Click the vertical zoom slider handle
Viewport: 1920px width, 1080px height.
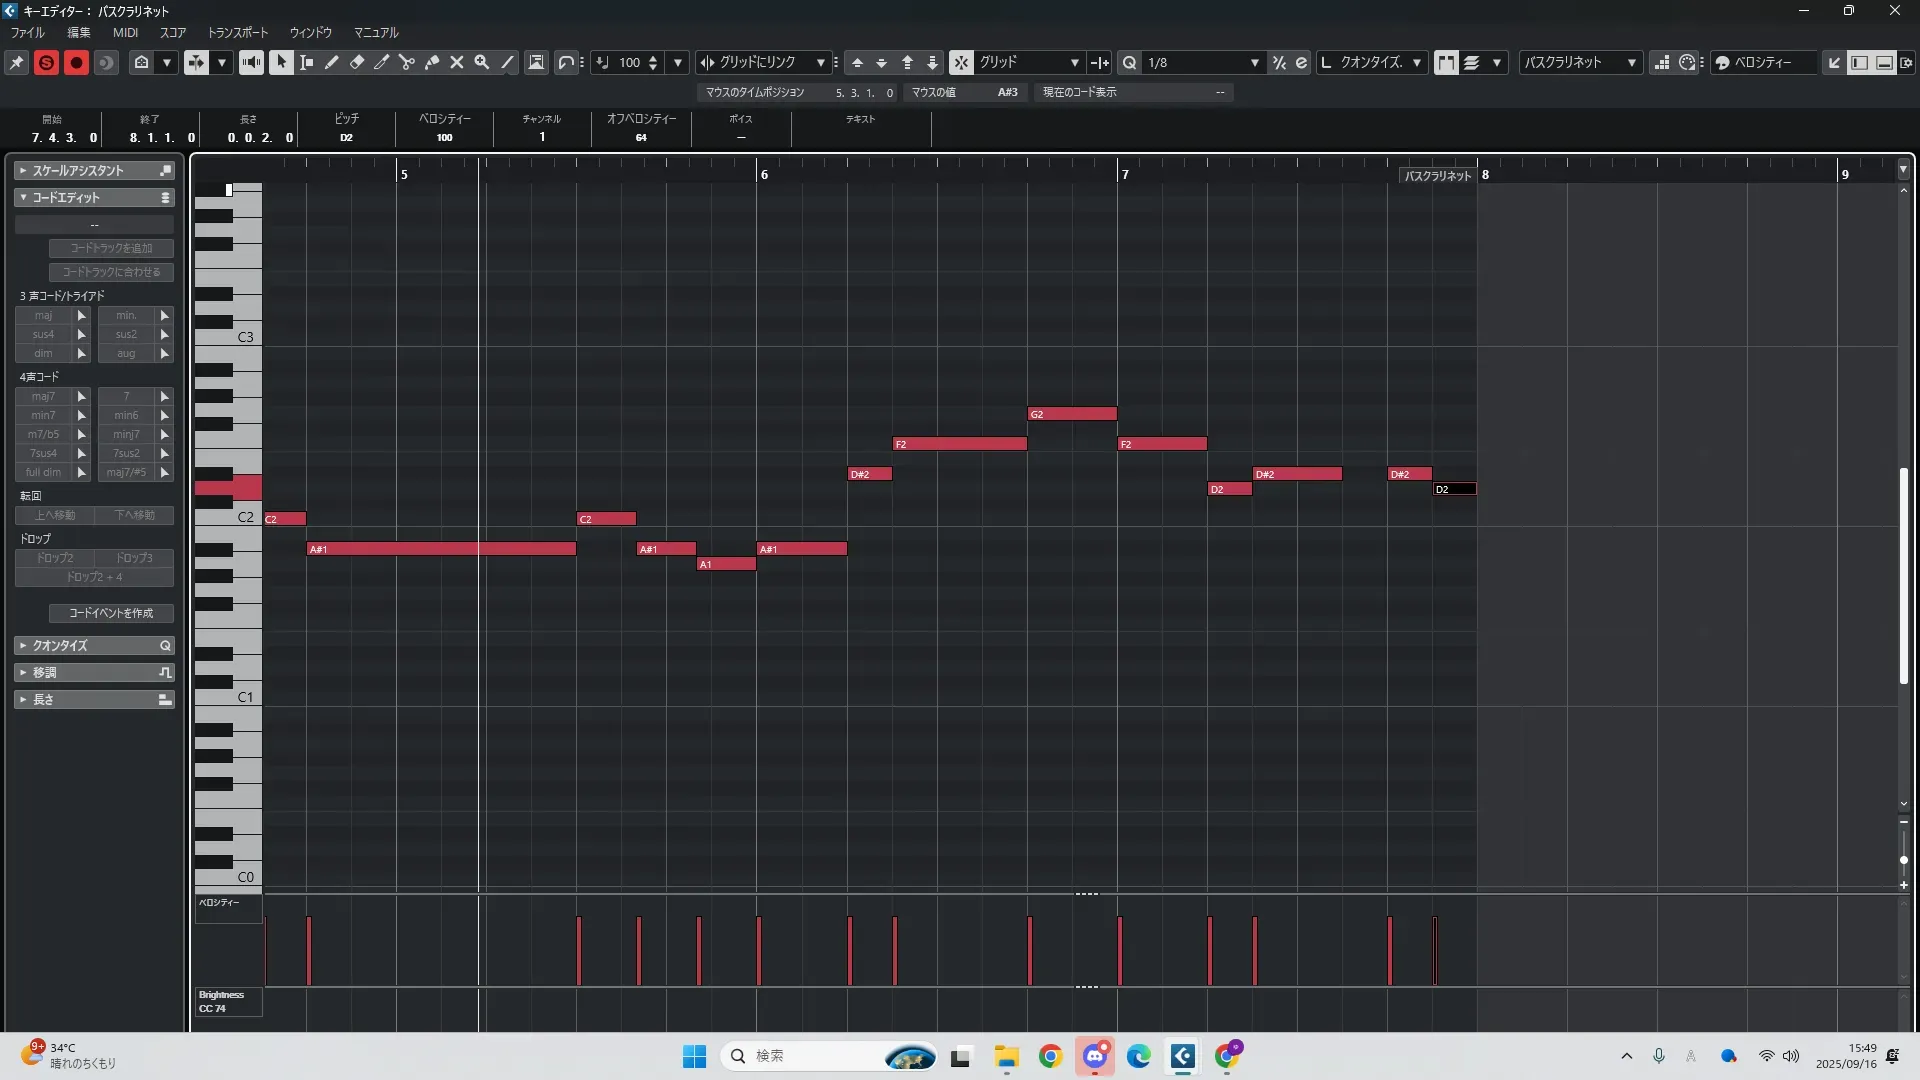point(1903,860)
